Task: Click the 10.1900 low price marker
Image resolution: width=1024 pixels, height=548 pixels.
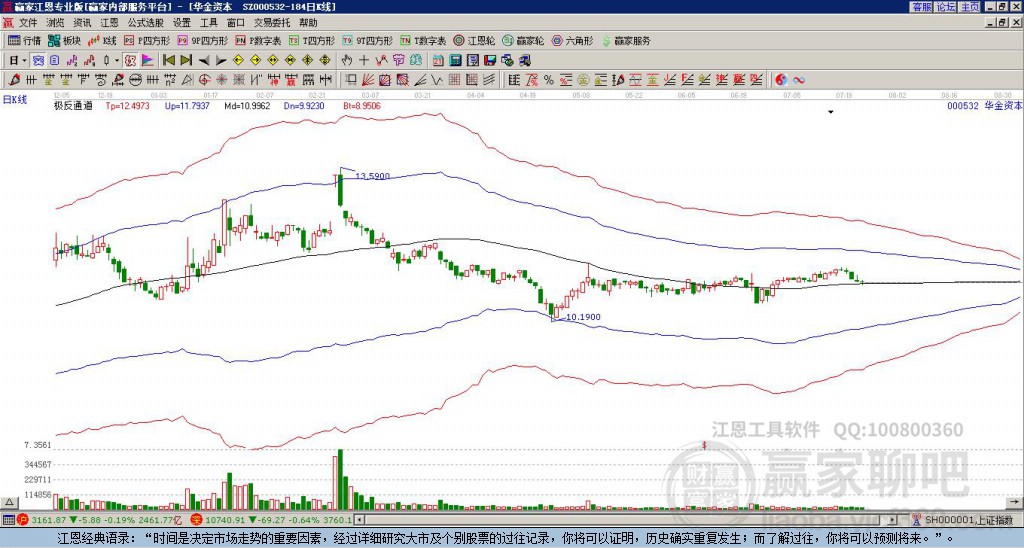Action: 583,317
